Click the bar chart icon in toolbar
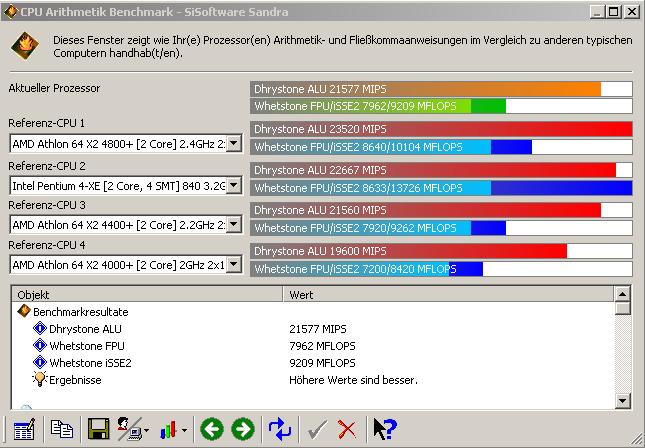 click(x=168, y=429)
